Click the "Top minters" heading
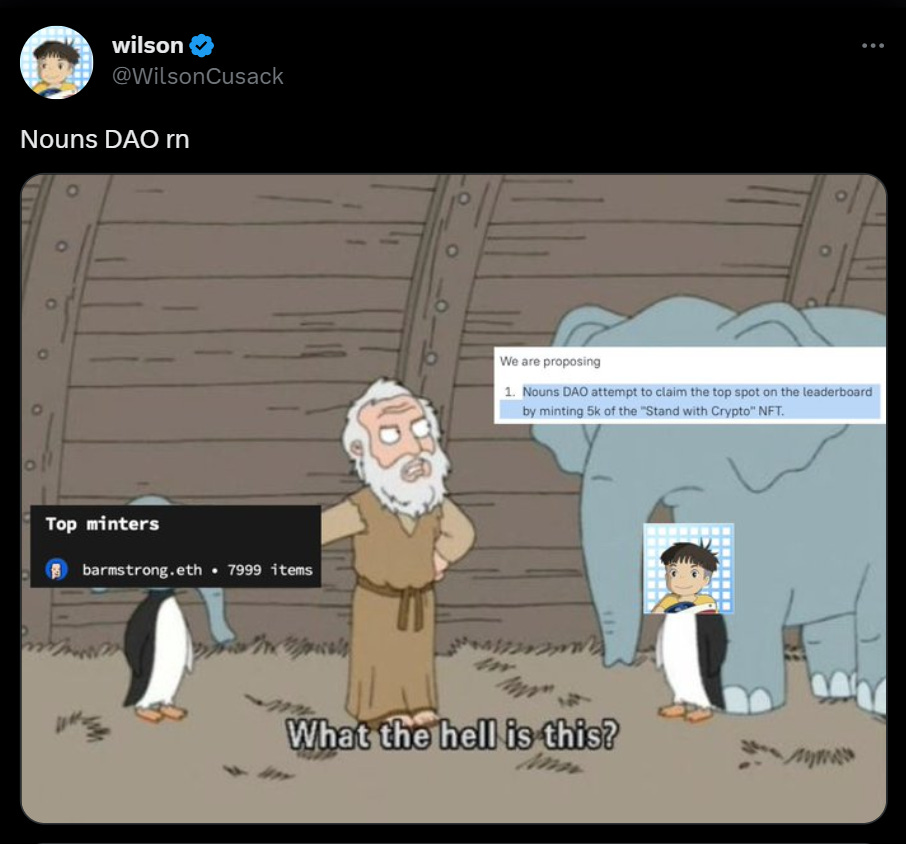The width and height of the screenshot is (906, 844). pos(102,524)
